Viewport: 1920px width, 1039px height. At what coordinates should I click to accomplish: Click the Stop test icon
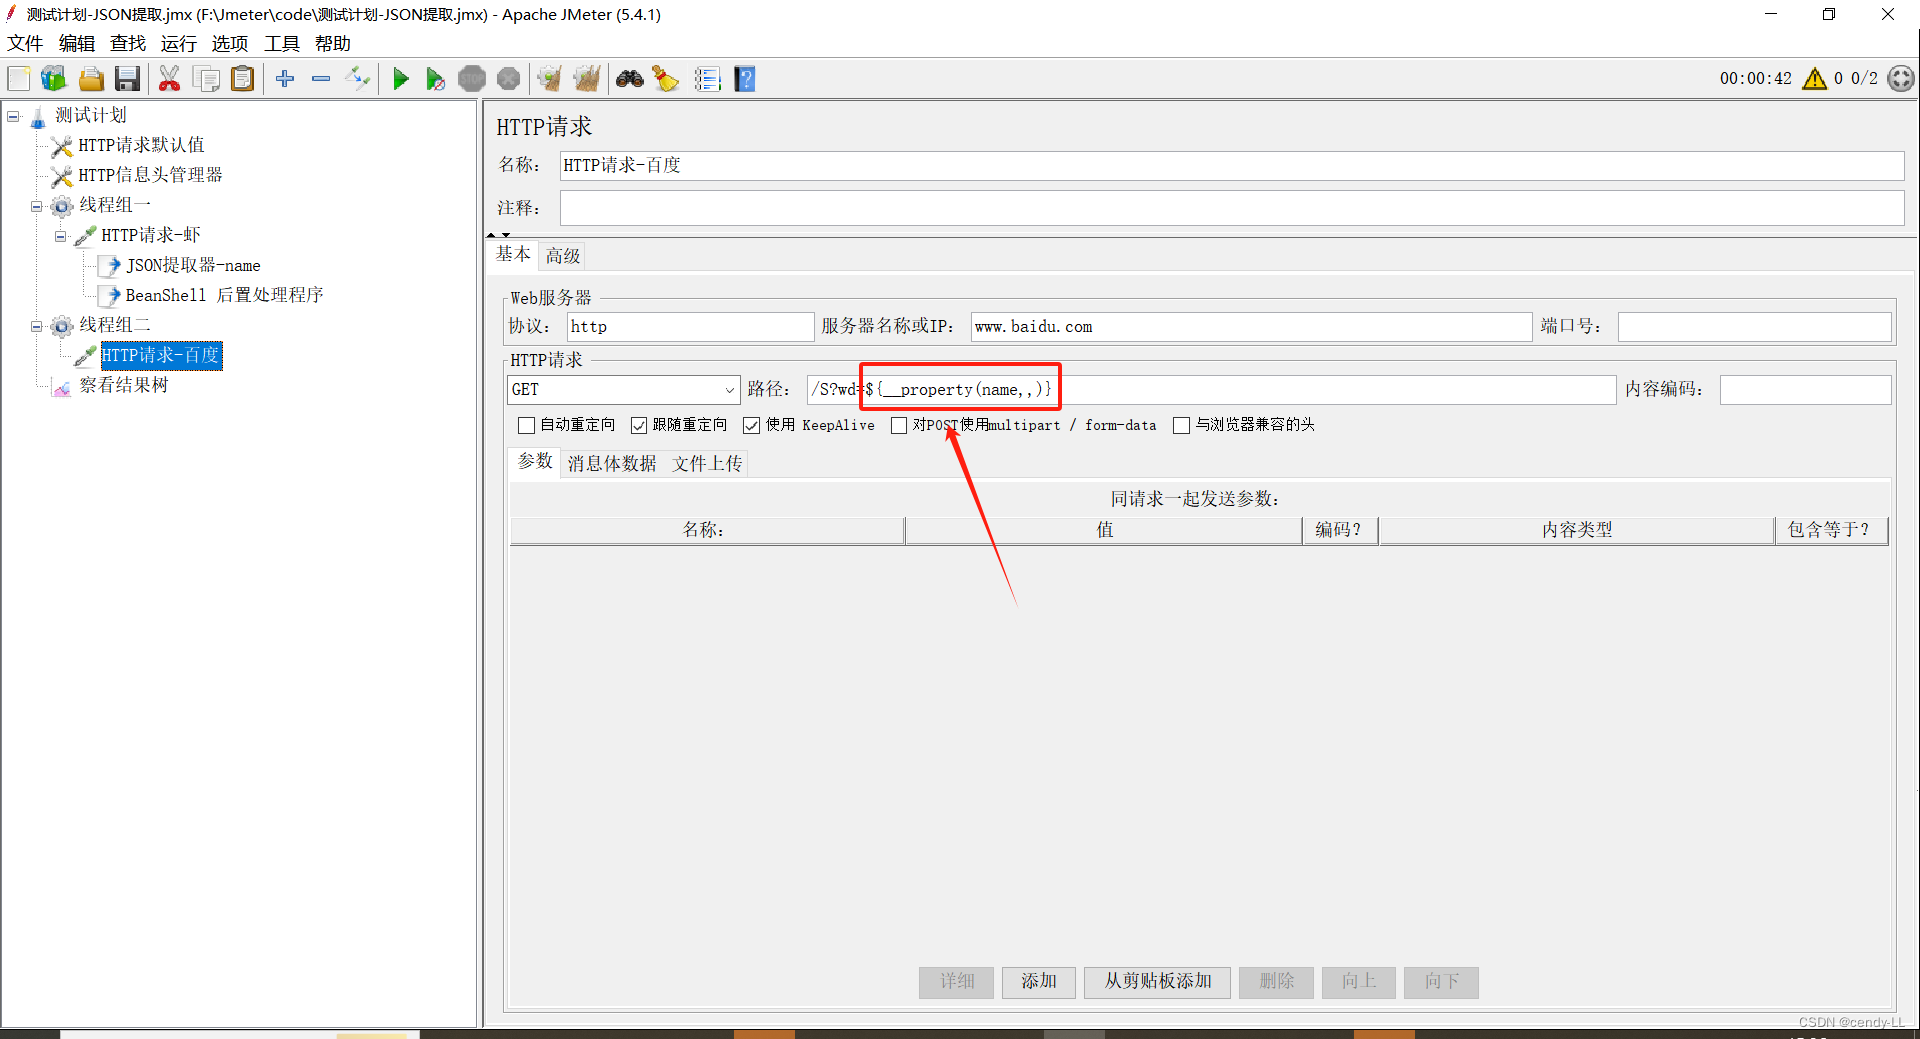click(x=472, y=79)
